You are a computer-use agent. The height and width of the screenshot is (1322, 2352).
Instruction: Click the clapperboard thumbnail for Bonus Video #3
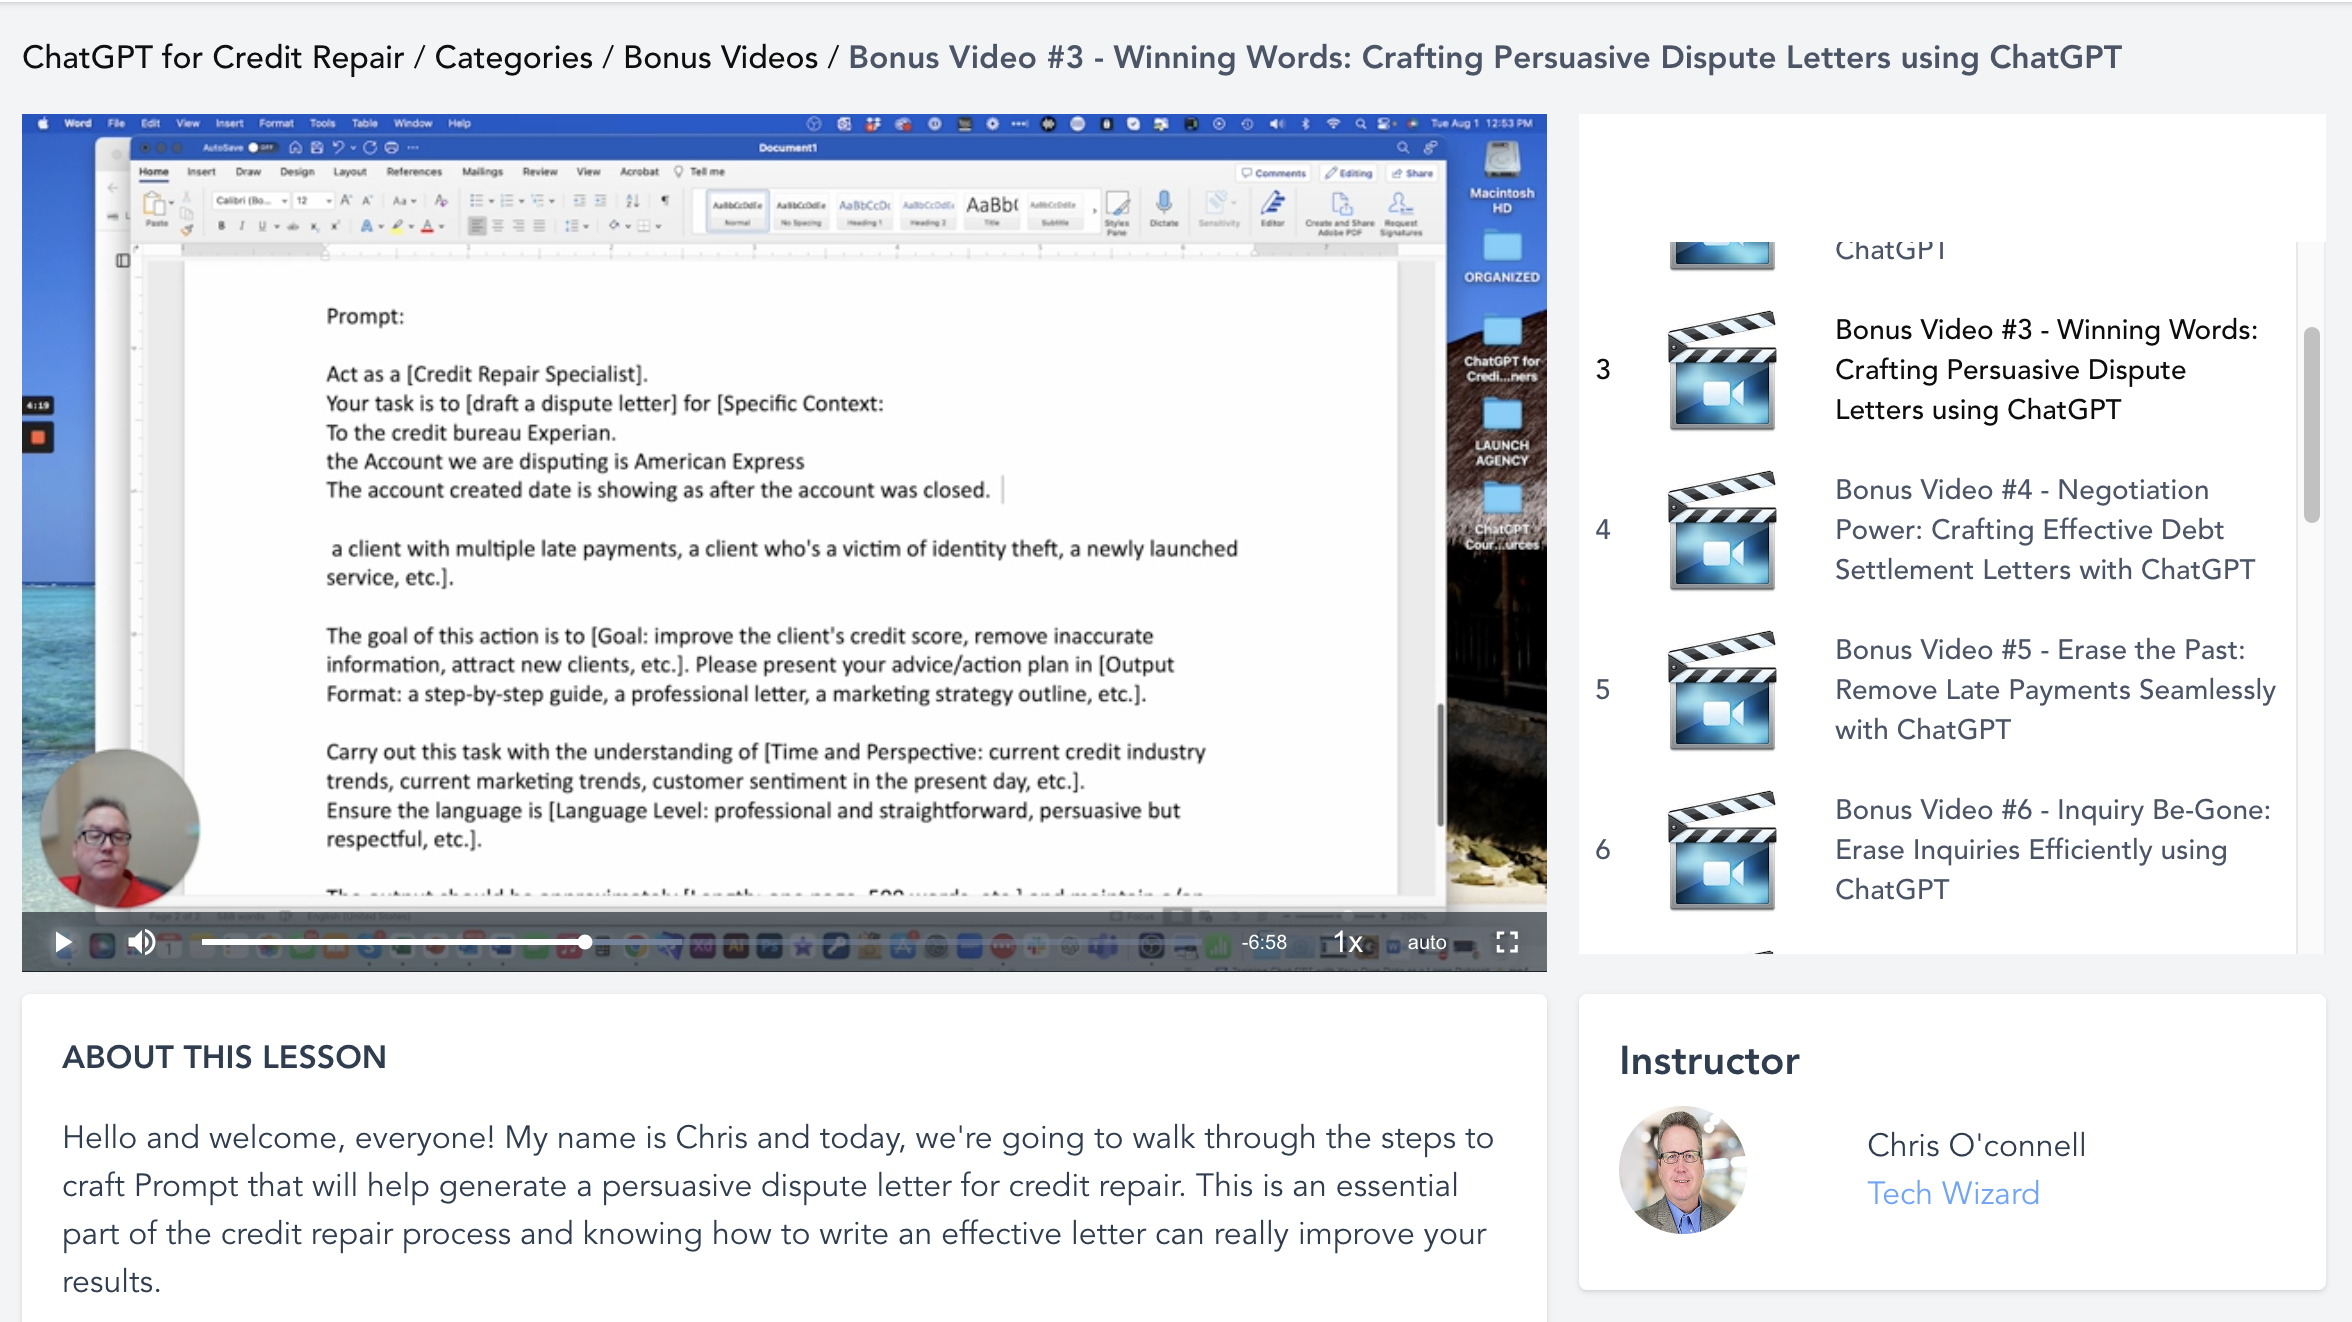click(x=1722, y=370)
